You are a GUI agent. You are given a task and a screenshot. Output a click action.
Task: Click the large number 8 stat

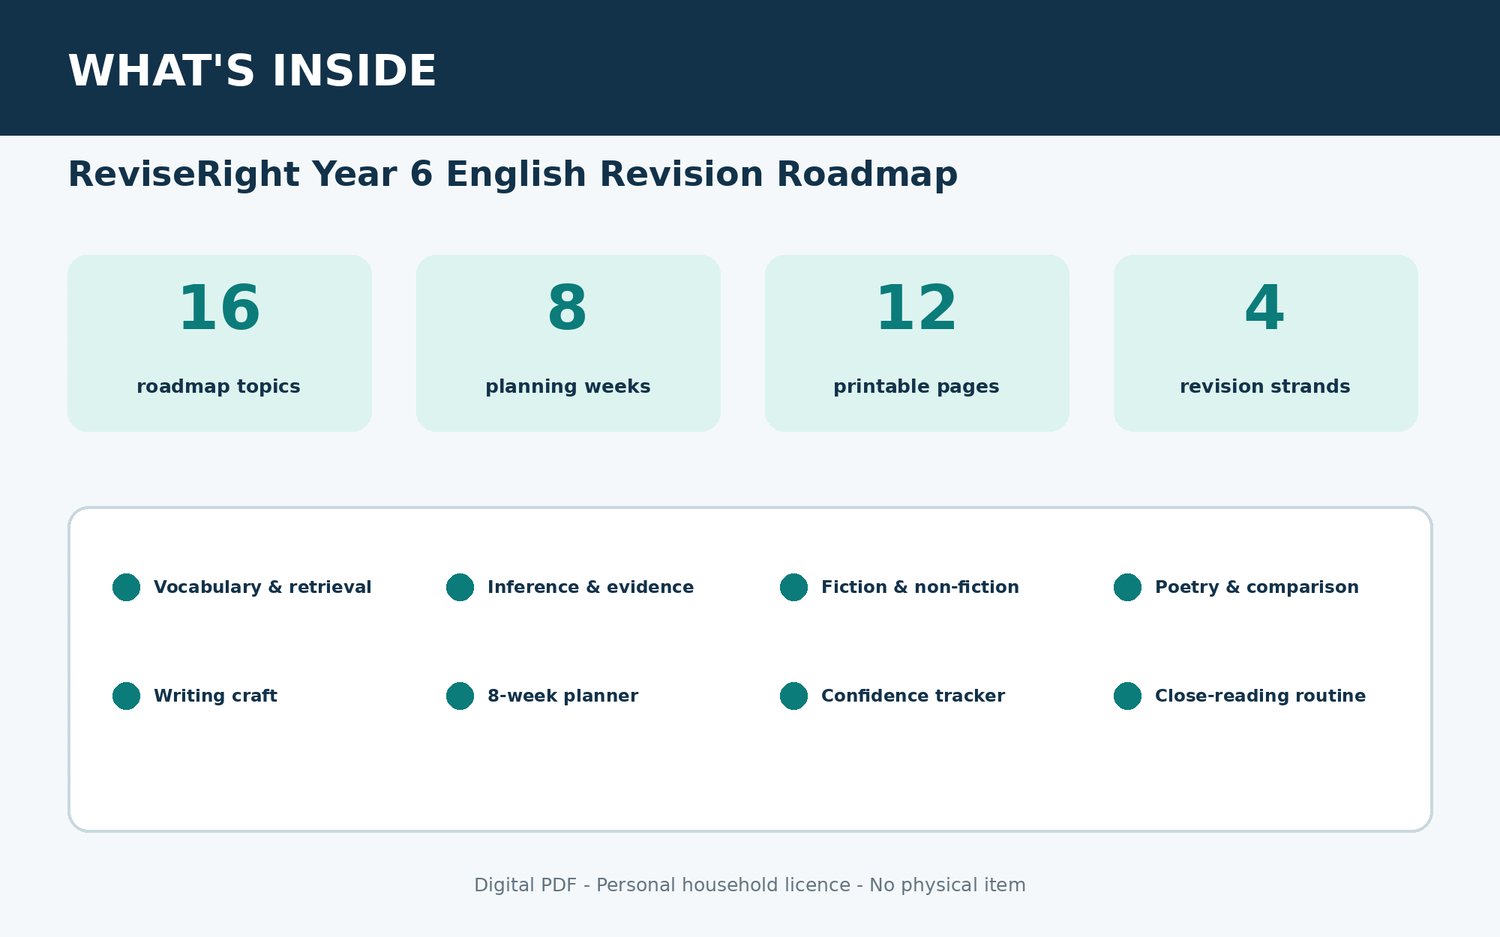coord(567,308)
